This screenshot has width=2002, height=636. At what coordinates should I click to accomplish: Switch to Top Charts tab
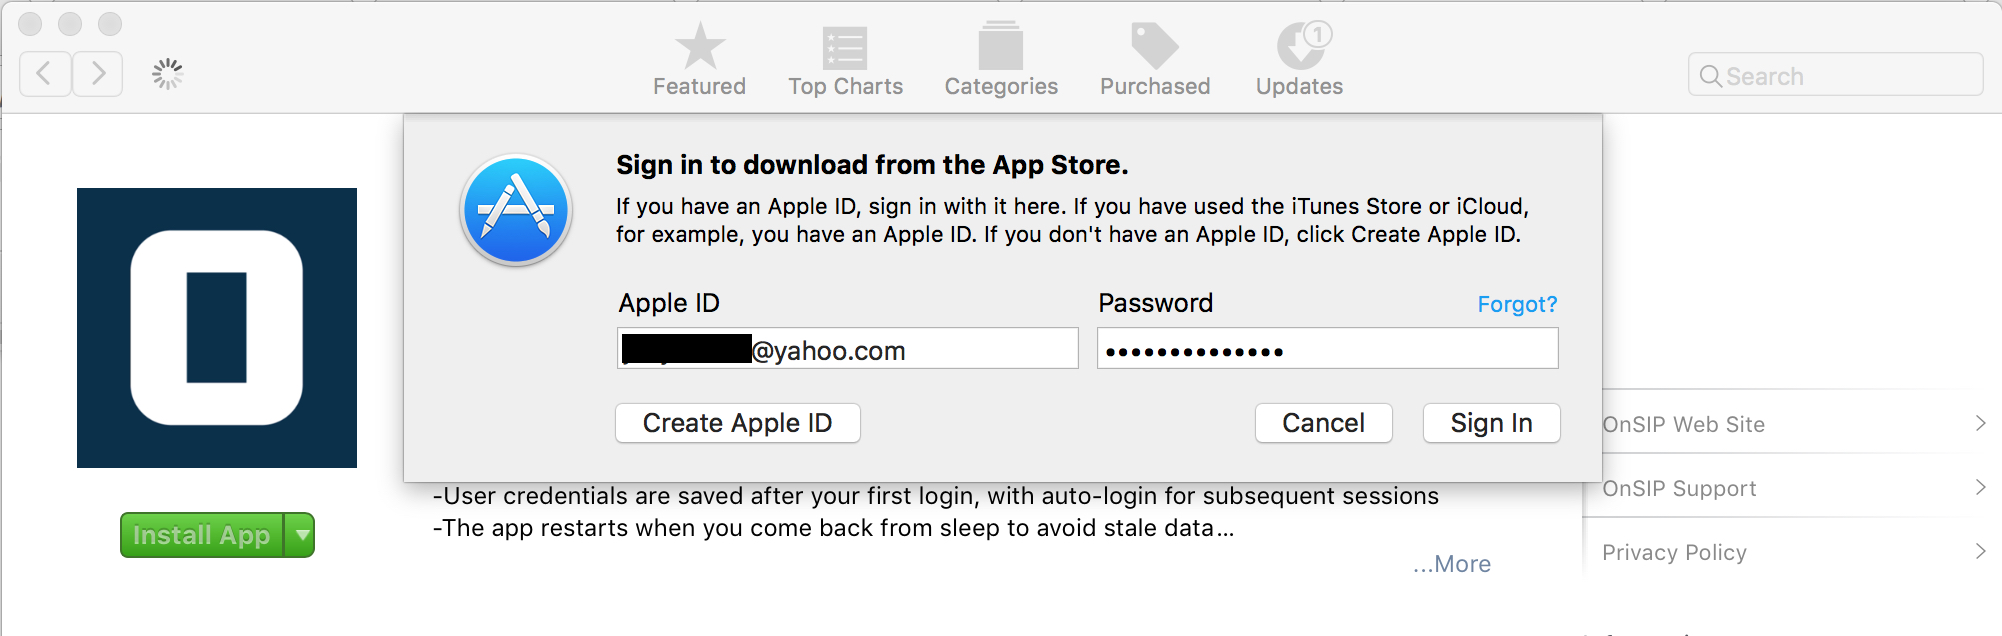click(845, 60)
